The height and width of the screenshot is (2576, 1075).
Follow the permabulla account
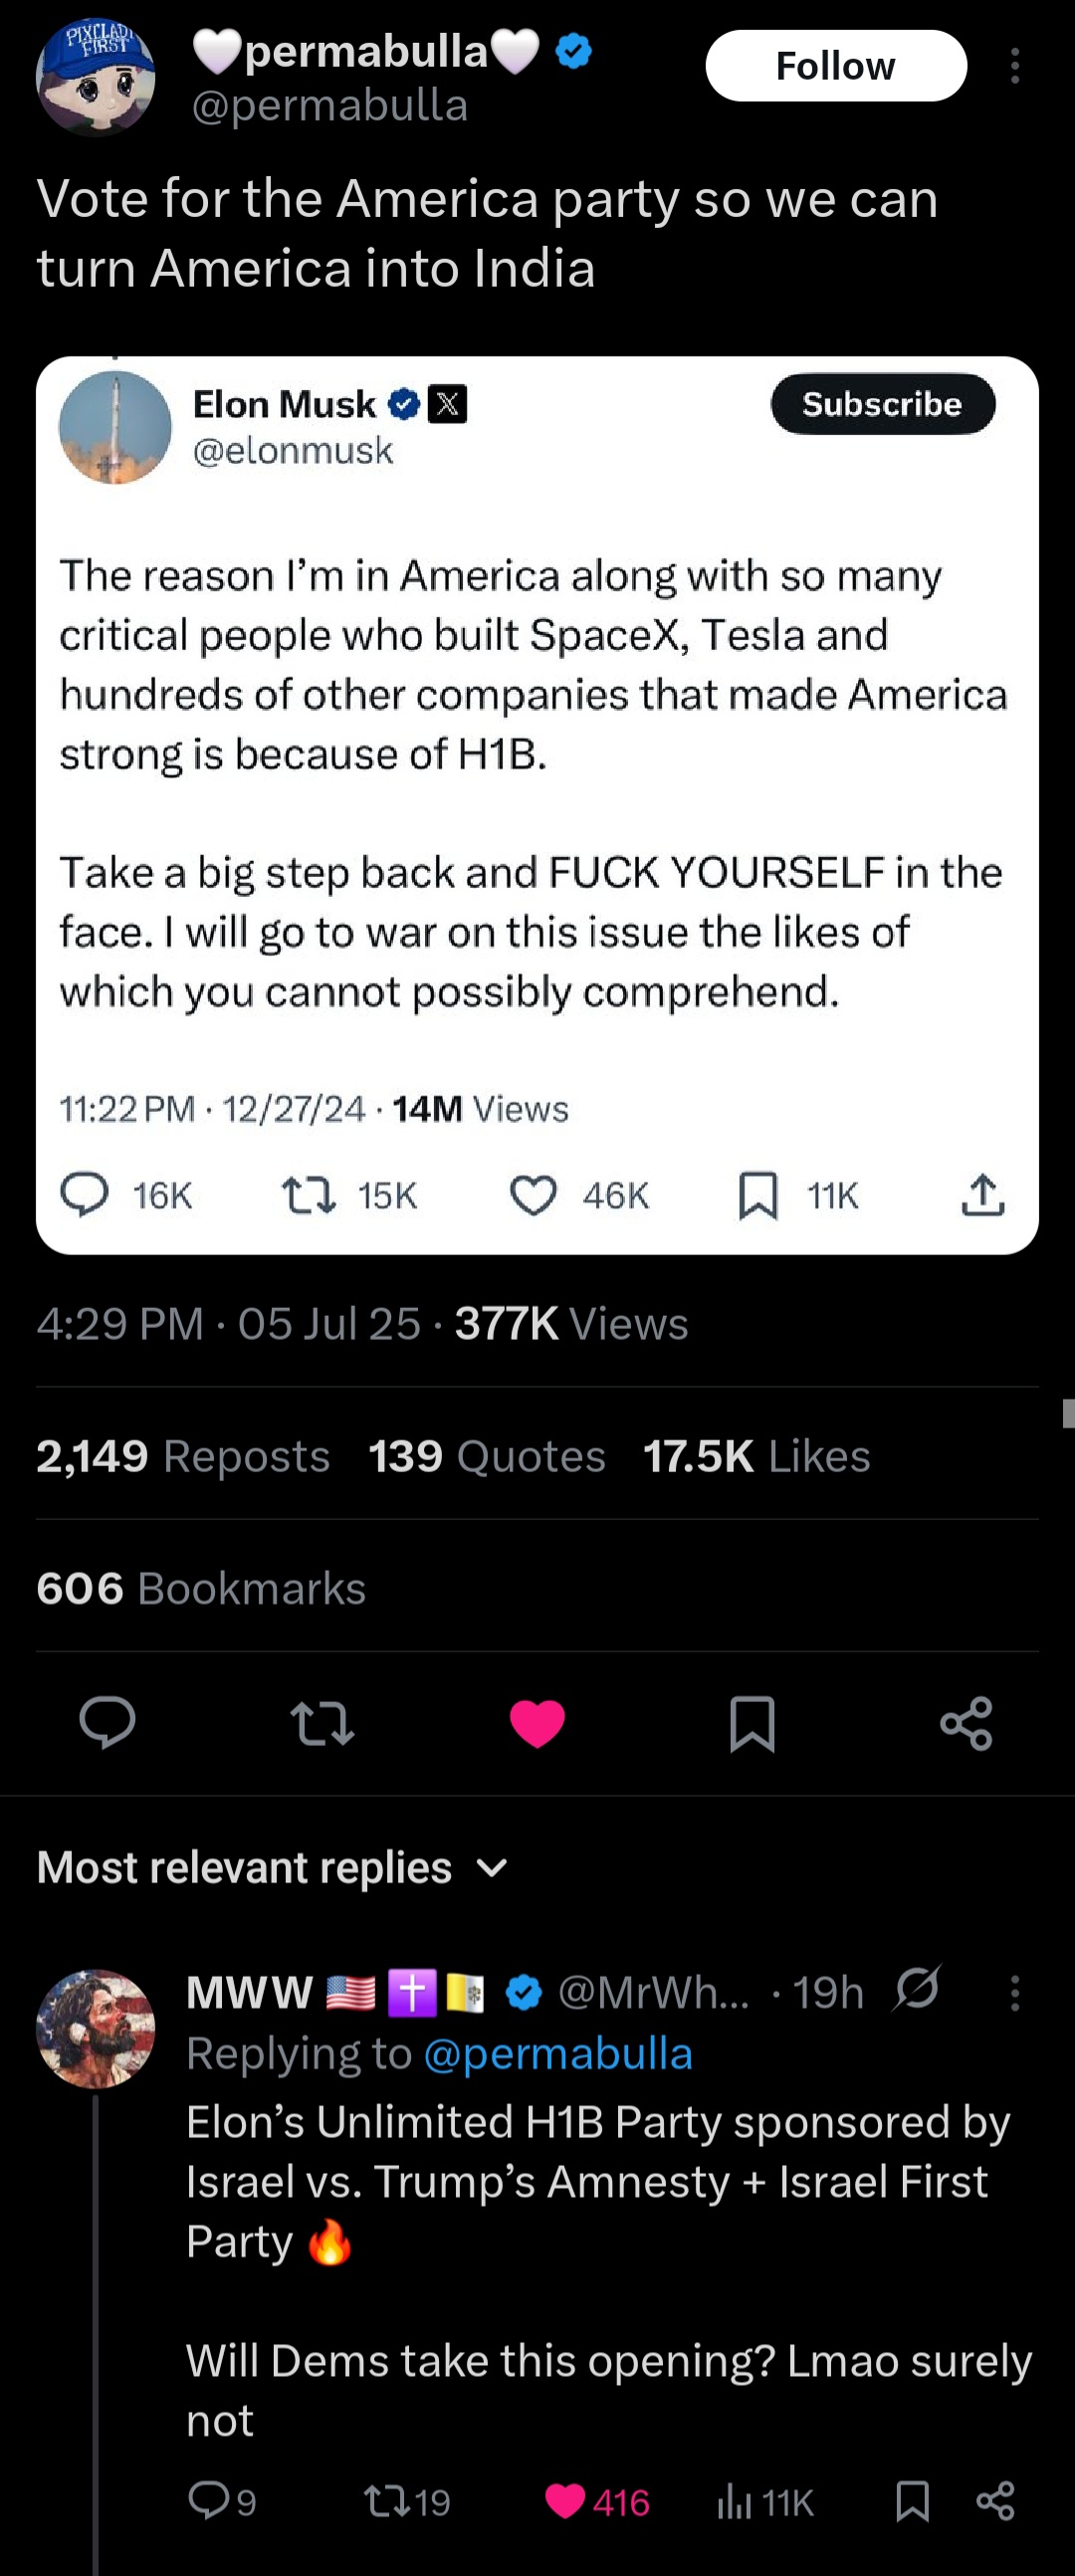836,66
